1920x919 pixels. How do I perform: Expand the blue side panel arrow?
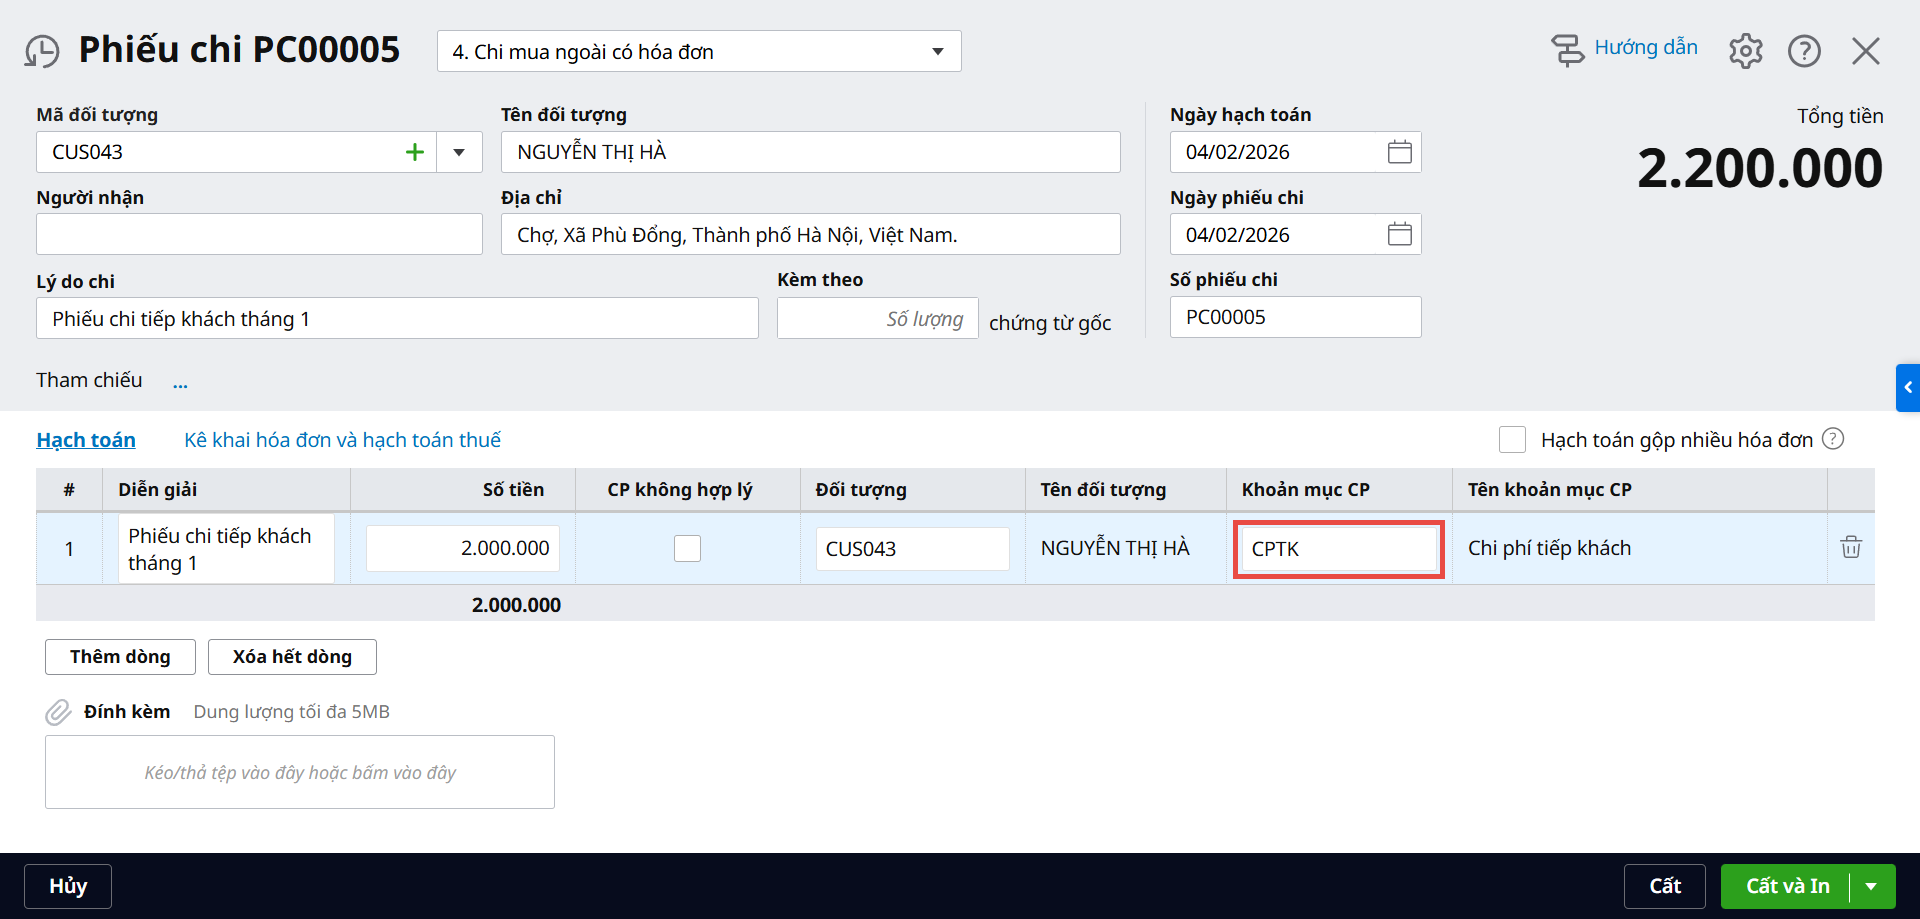(x=1908, y=388)
